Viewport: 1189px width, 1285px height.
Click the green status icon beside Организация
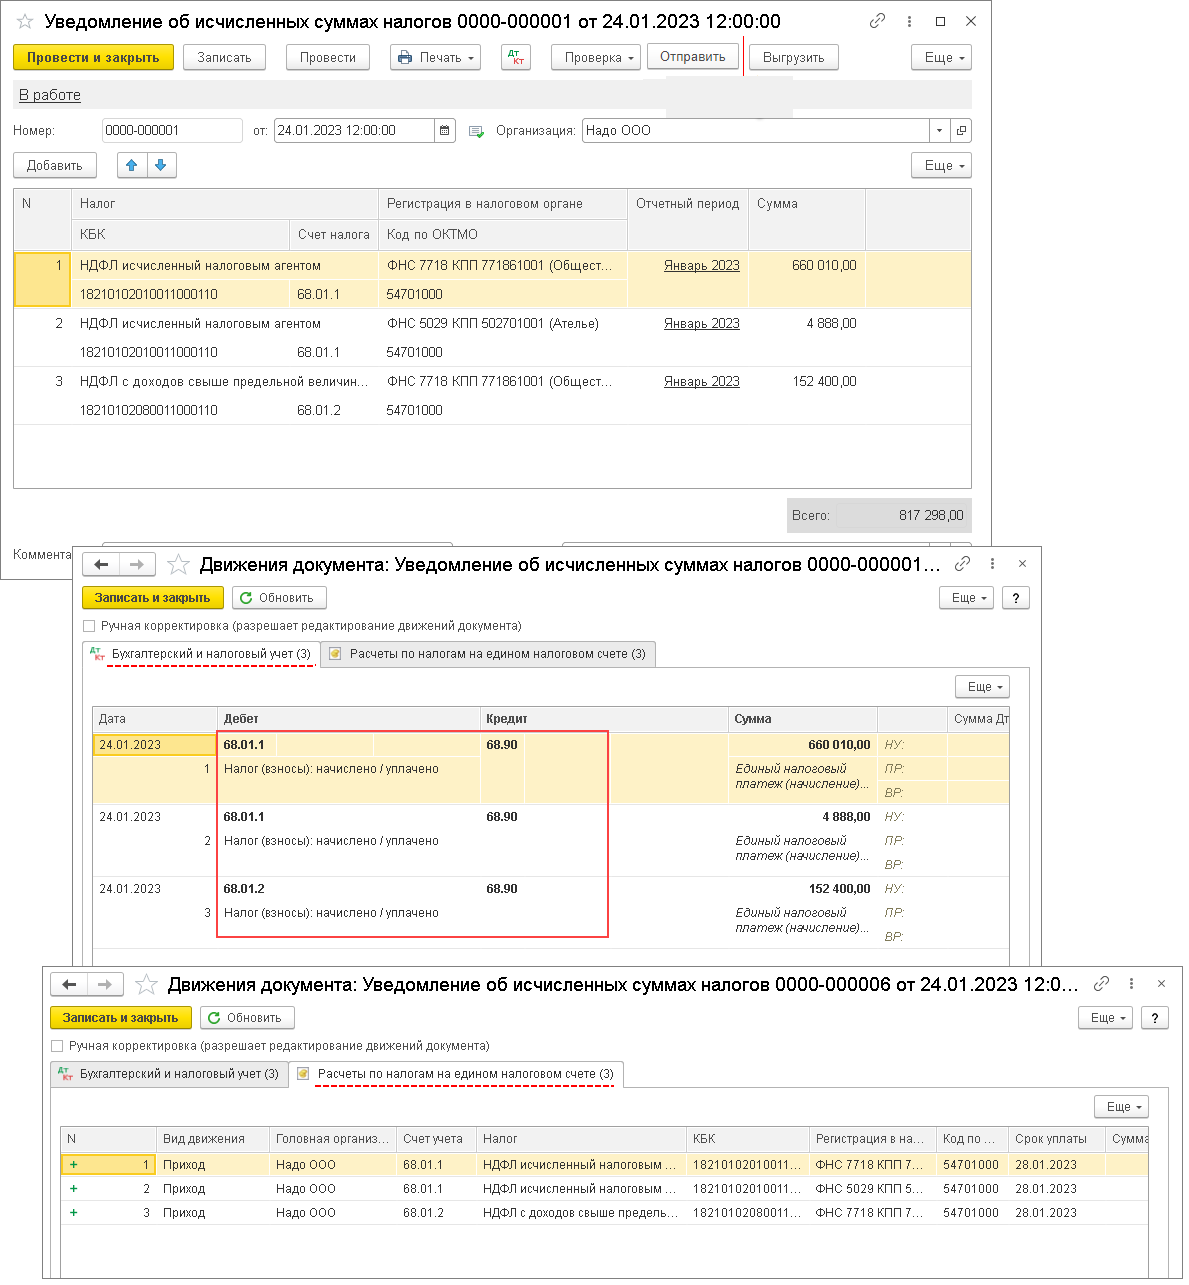[x=477, y=131]
